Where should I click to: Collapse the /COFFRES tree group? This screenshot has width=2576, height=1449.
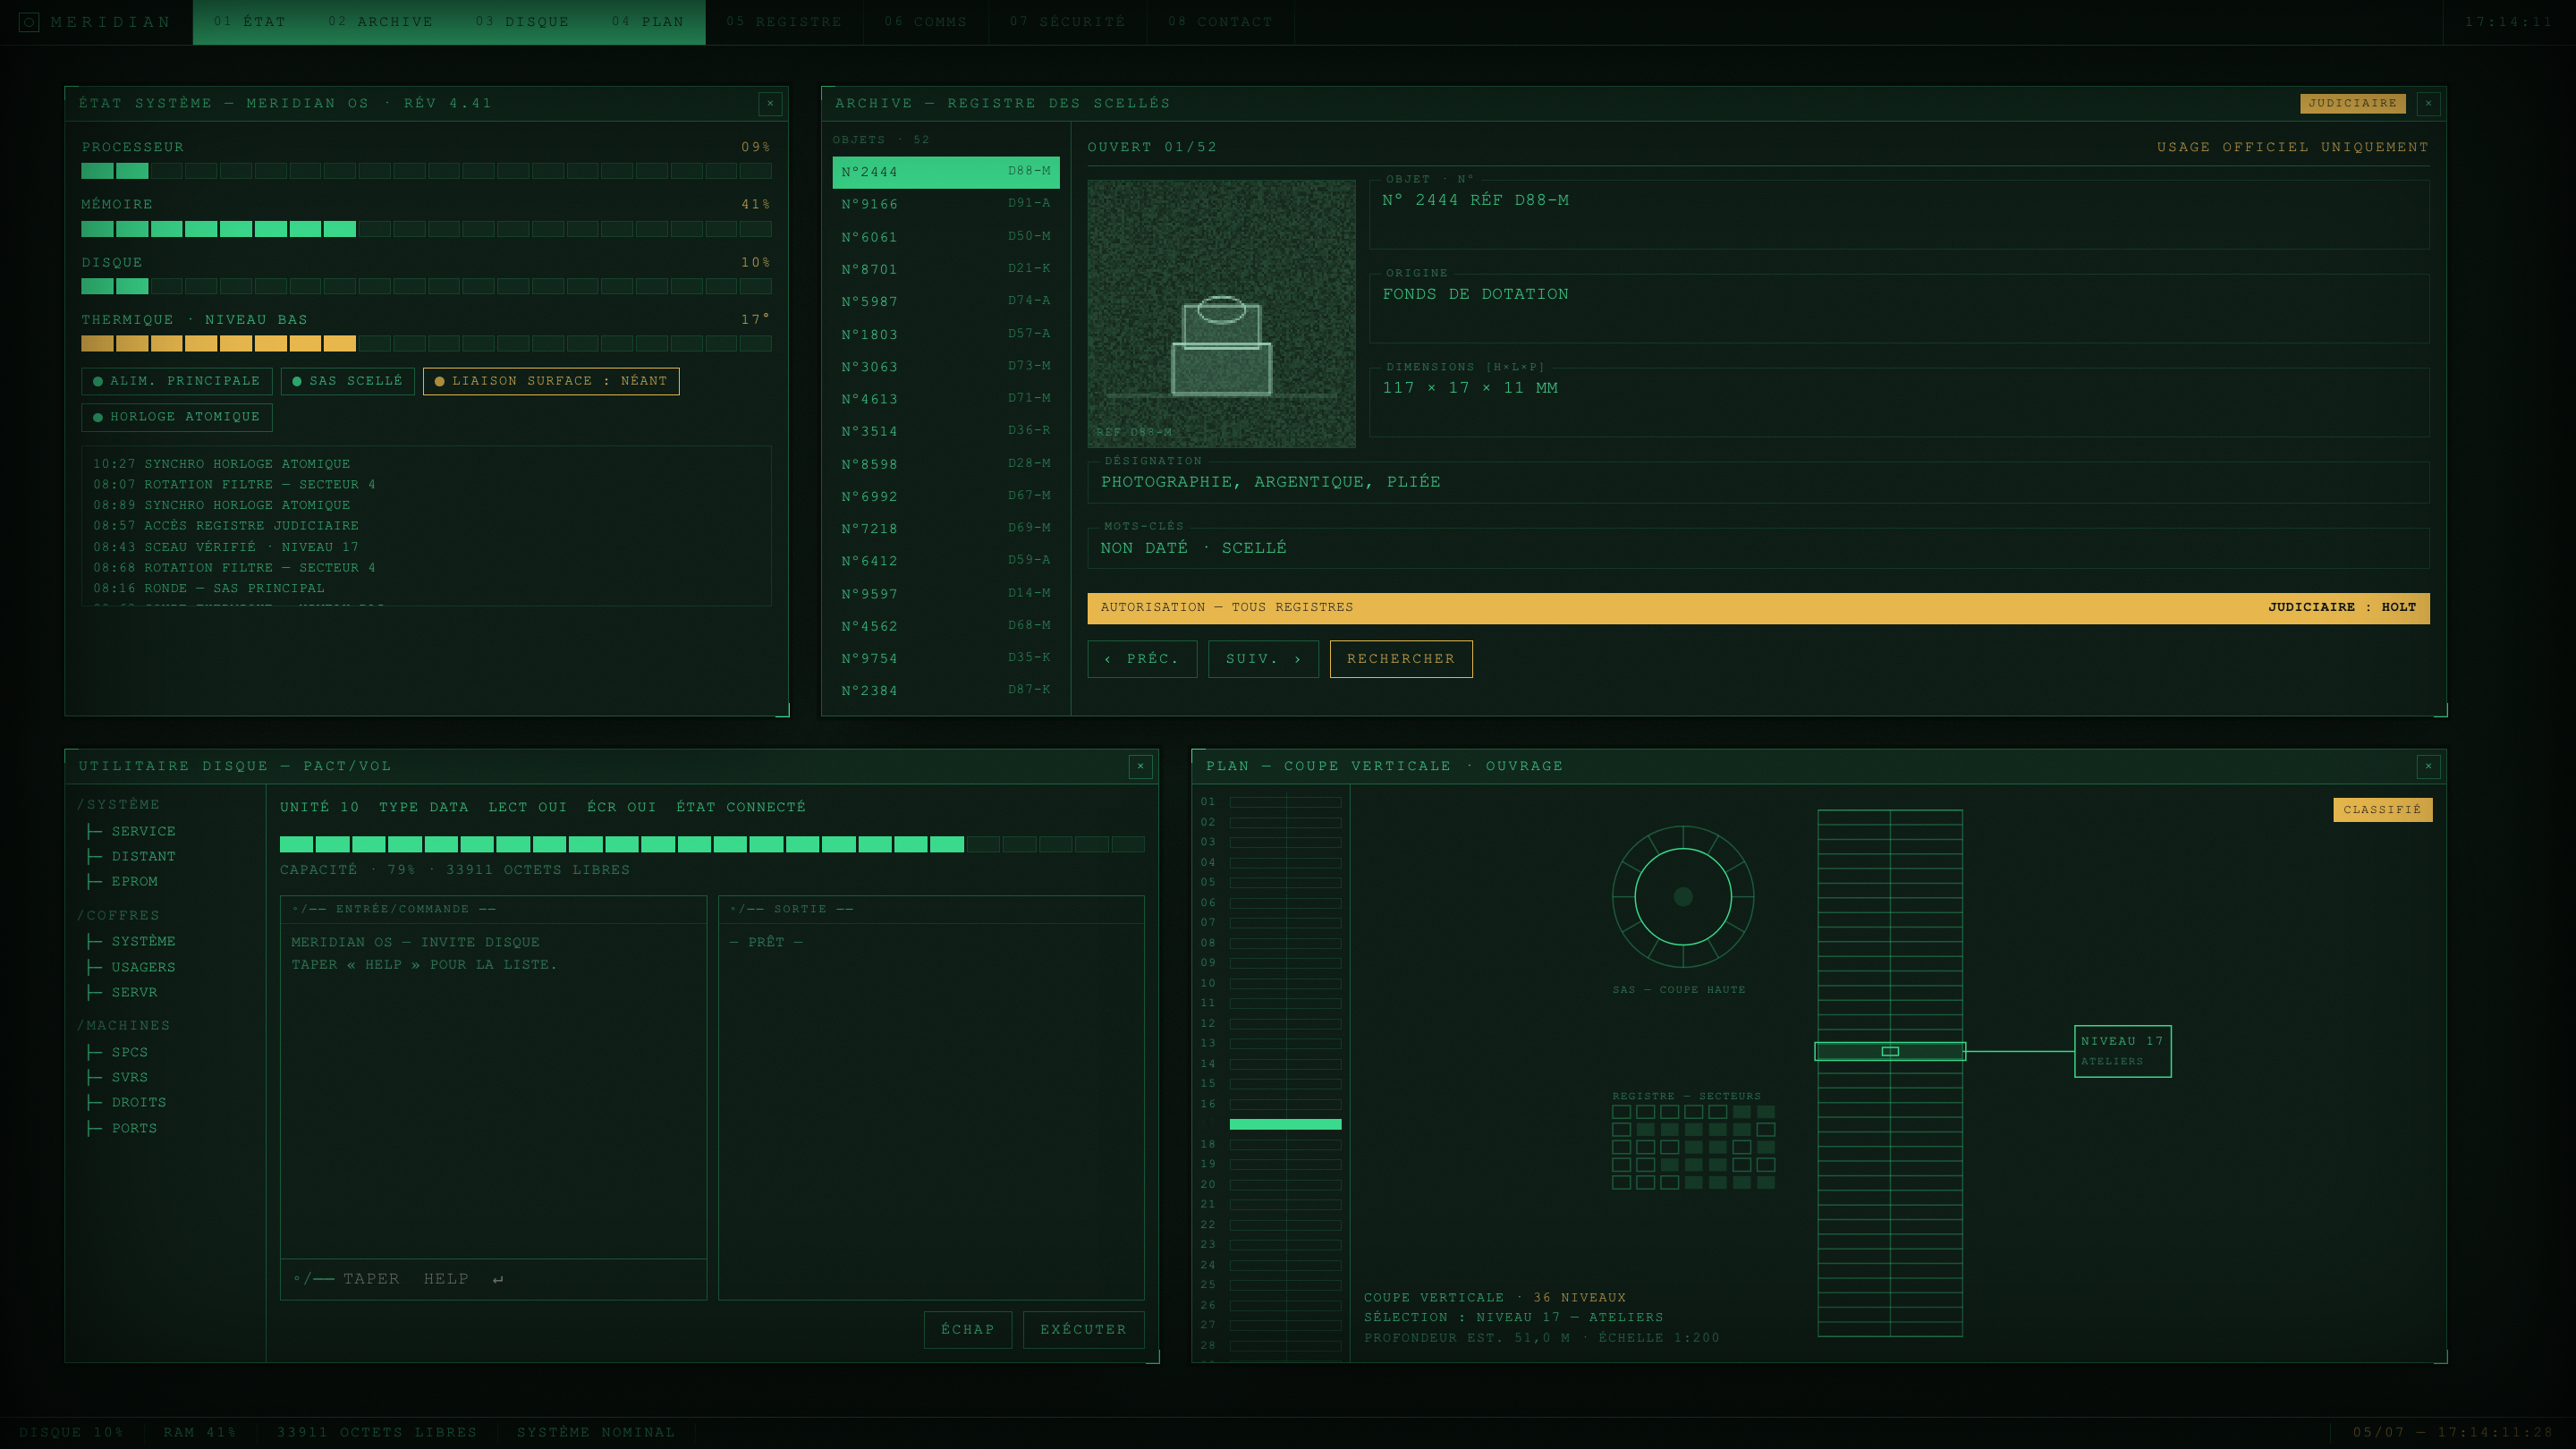coord(119,916)
